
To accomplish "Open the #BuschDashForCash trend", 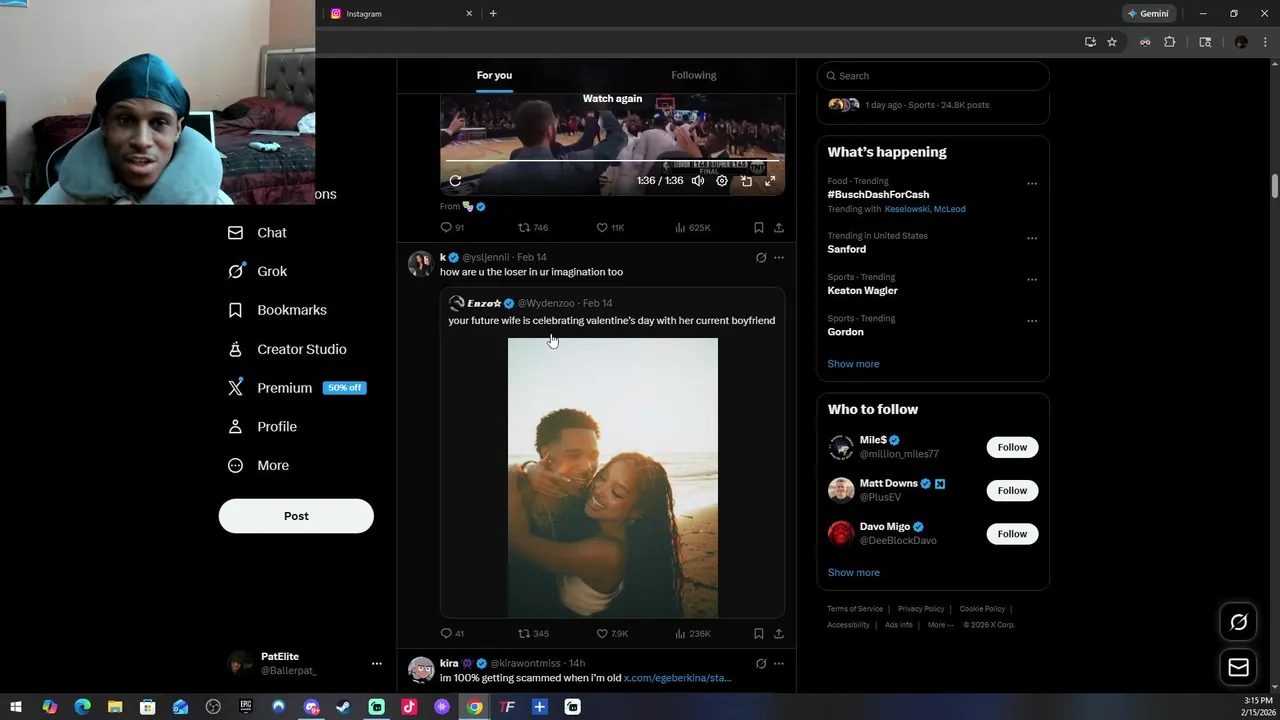I will tap(878, 195).
